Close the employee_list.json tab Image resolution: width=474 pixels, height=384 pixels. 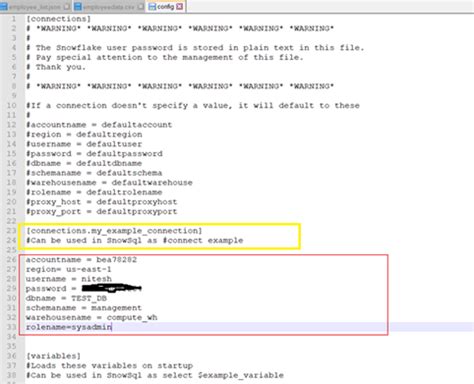pos(67,7)
